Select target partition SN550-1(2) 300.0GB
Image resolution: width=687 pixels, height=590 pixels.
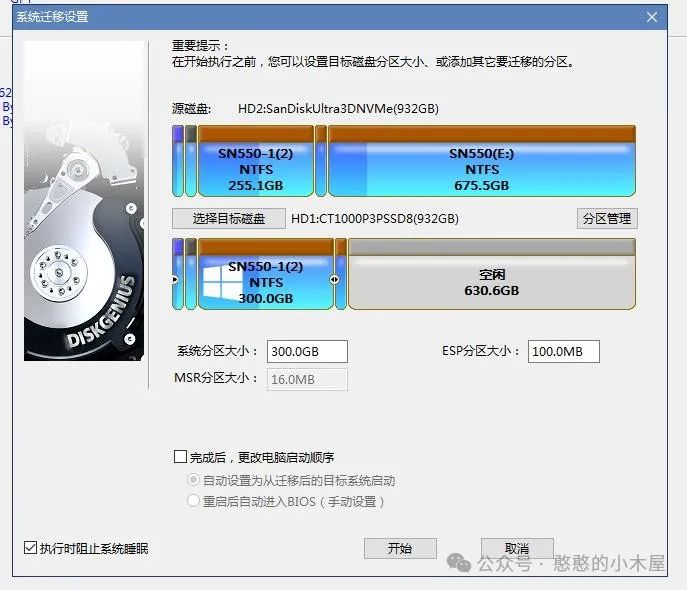pyautogui.click(x=266, y=274)
